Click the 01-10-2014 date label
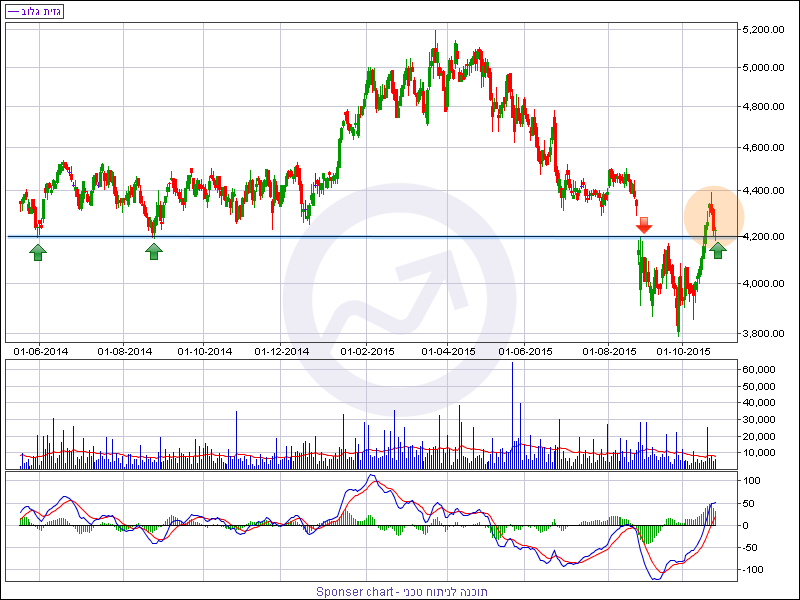This screenshot has height=600, width=800. pyautogui.click(x=205, y=351)
